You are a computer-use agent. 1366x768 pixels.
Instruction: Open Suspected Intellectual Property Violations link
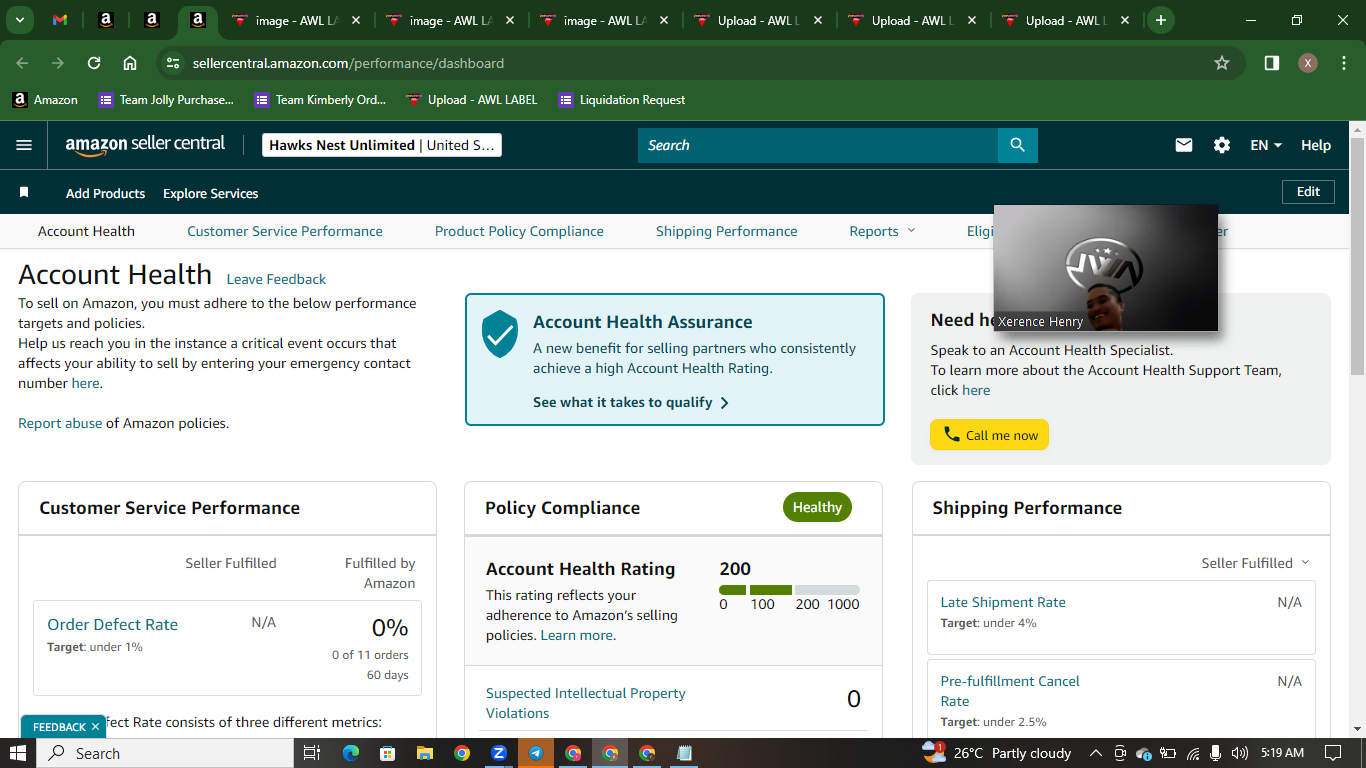click(x=586, y=703)
